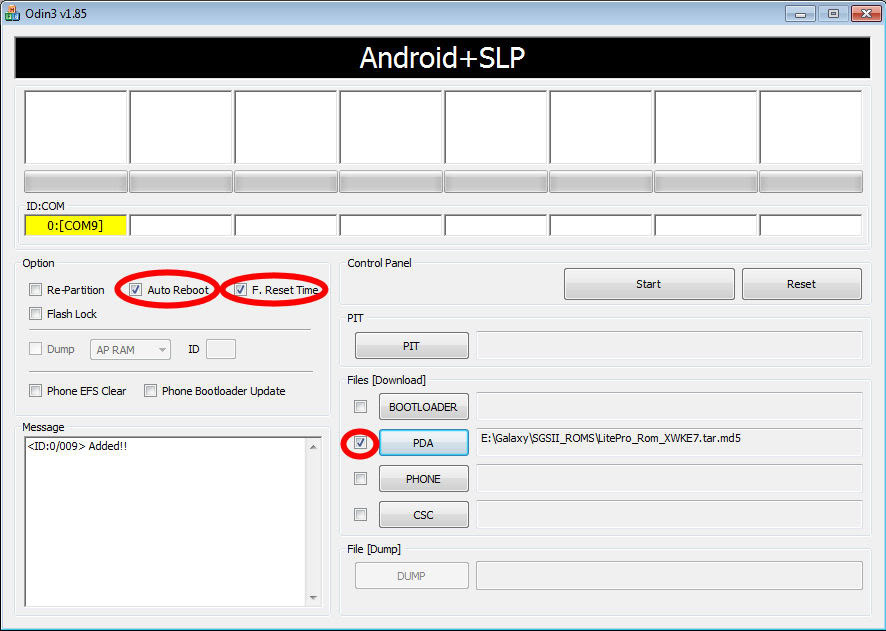
Task: Click the File [Dump] path field
Action: (670, 575)
